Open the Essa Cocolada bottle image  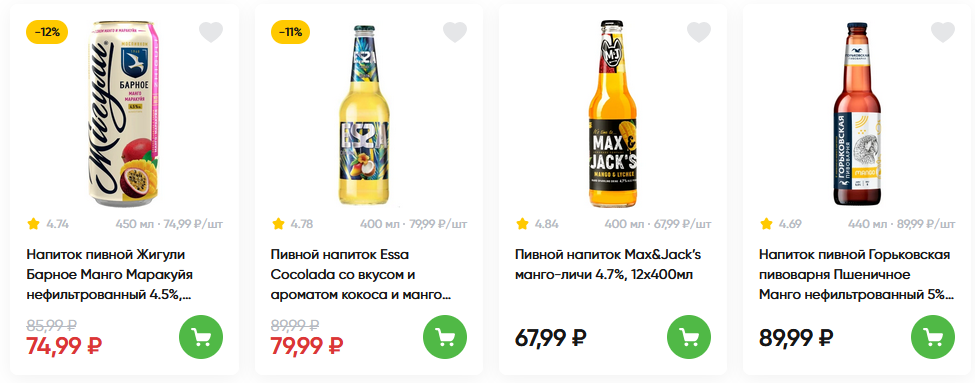366,116
